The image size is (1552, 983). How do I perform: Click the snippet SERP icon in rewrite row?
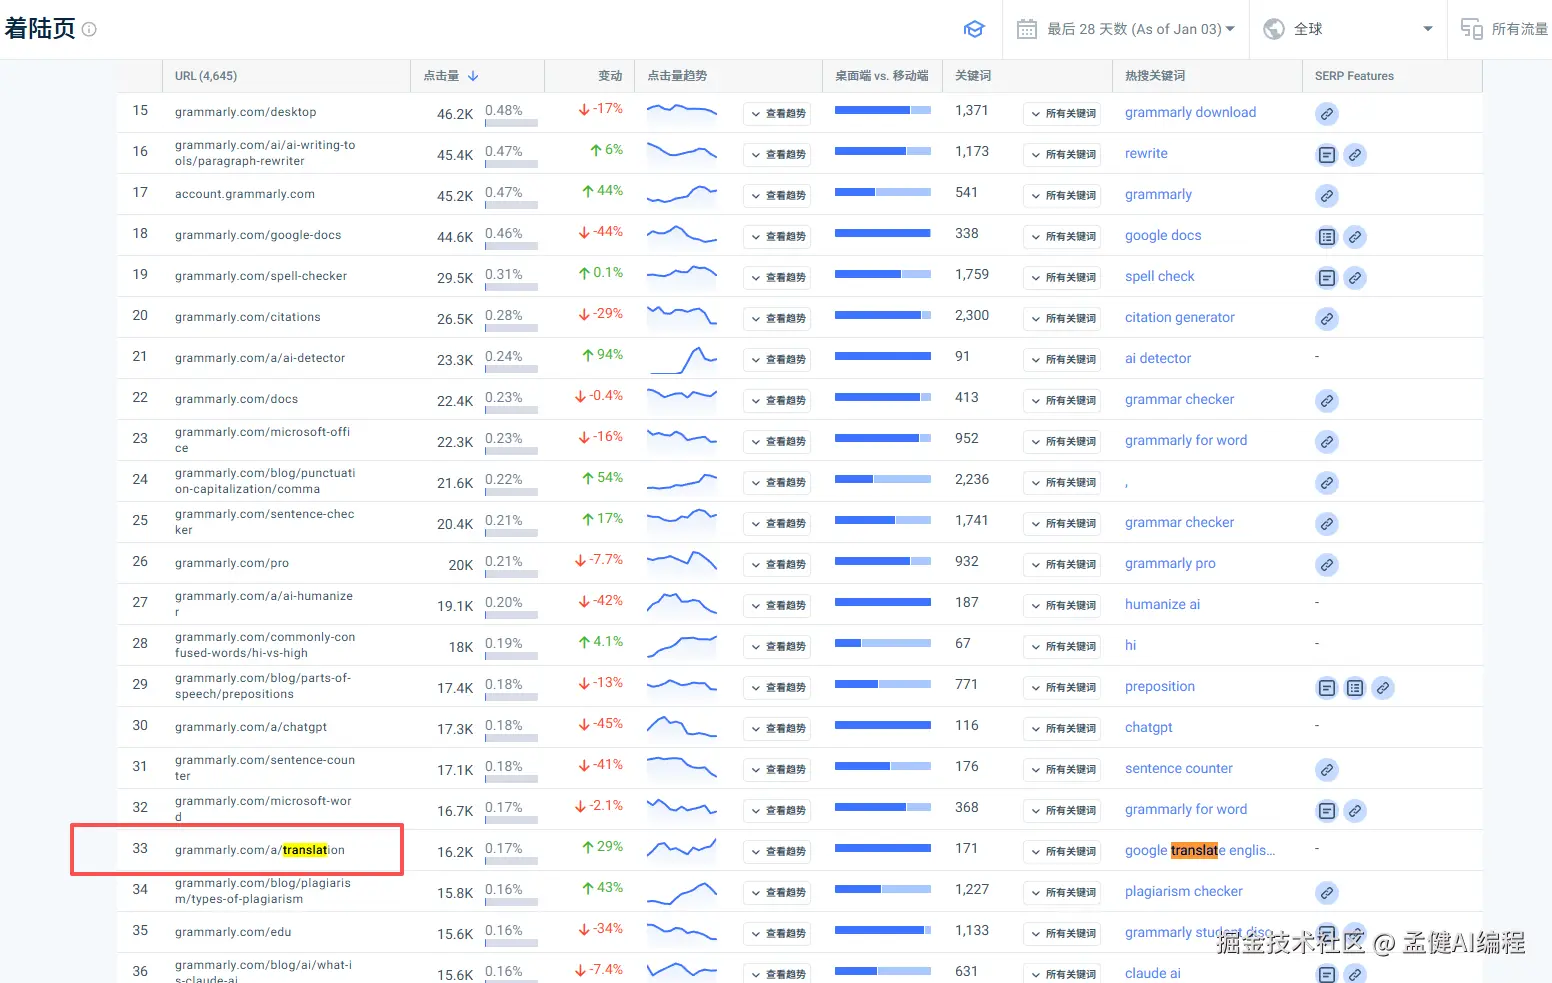(x=1326, y=155)
